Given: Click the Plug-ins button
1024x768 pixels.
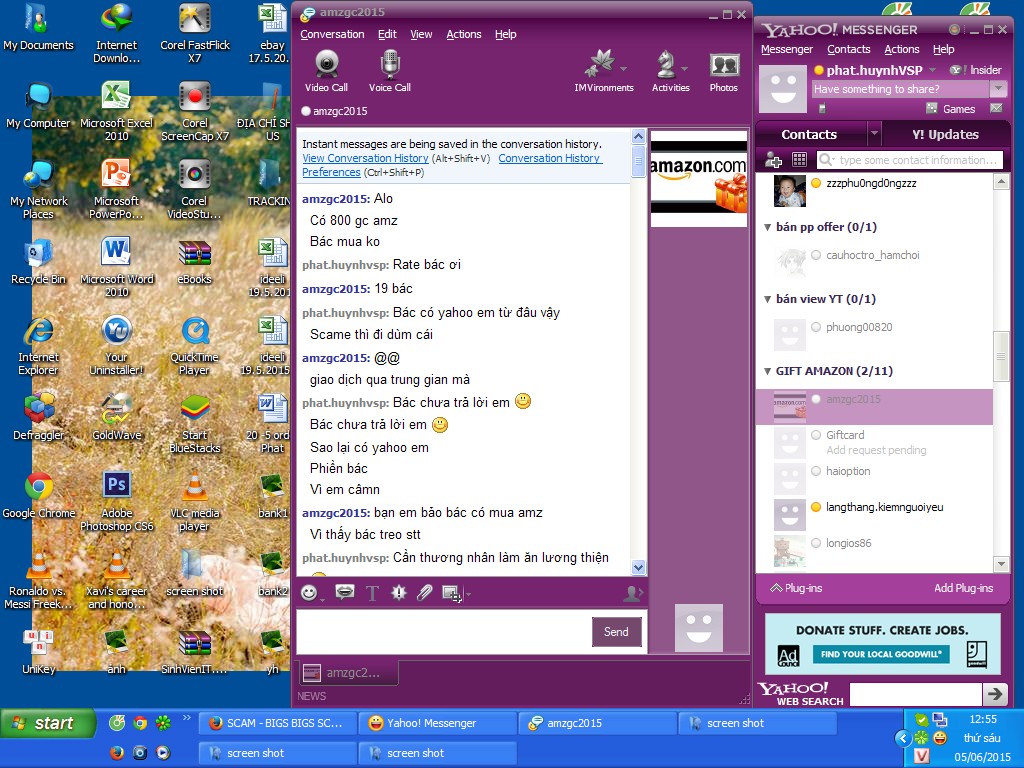Looking at the screenshot, I should tap(796, 588).
